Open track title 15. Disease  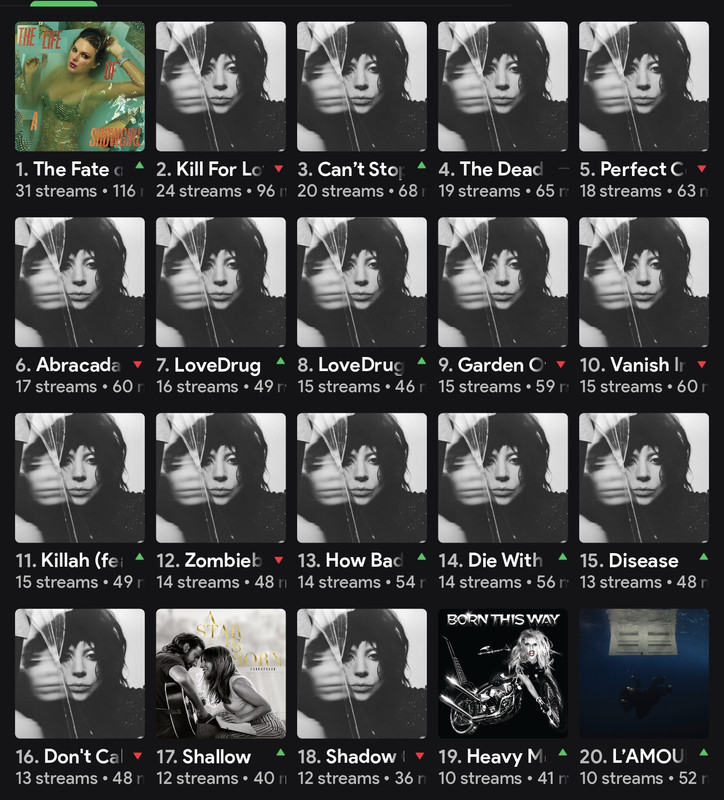(x=629, y=561)
